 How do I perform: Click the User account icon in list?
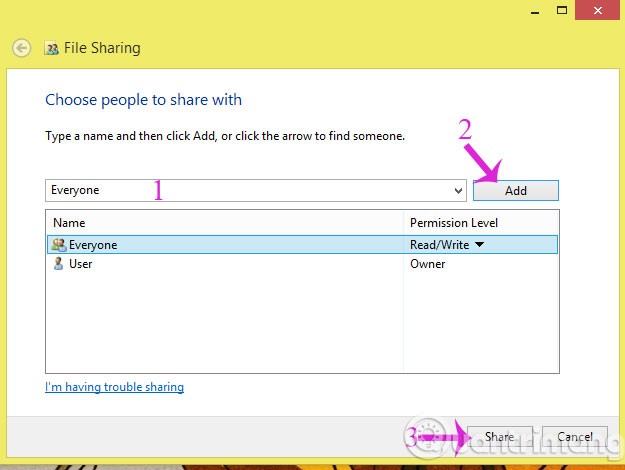[x=58, y=264]
